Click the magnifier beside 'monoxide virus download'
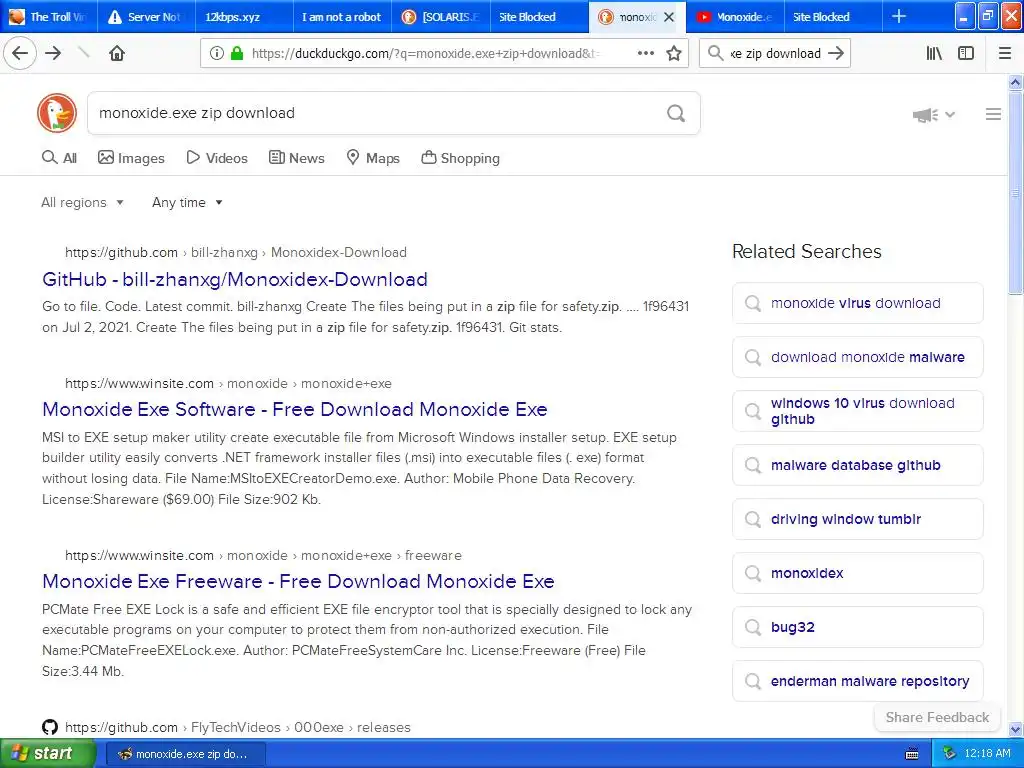This screenshot has height=768, width=1024. (x=753, y=303)
